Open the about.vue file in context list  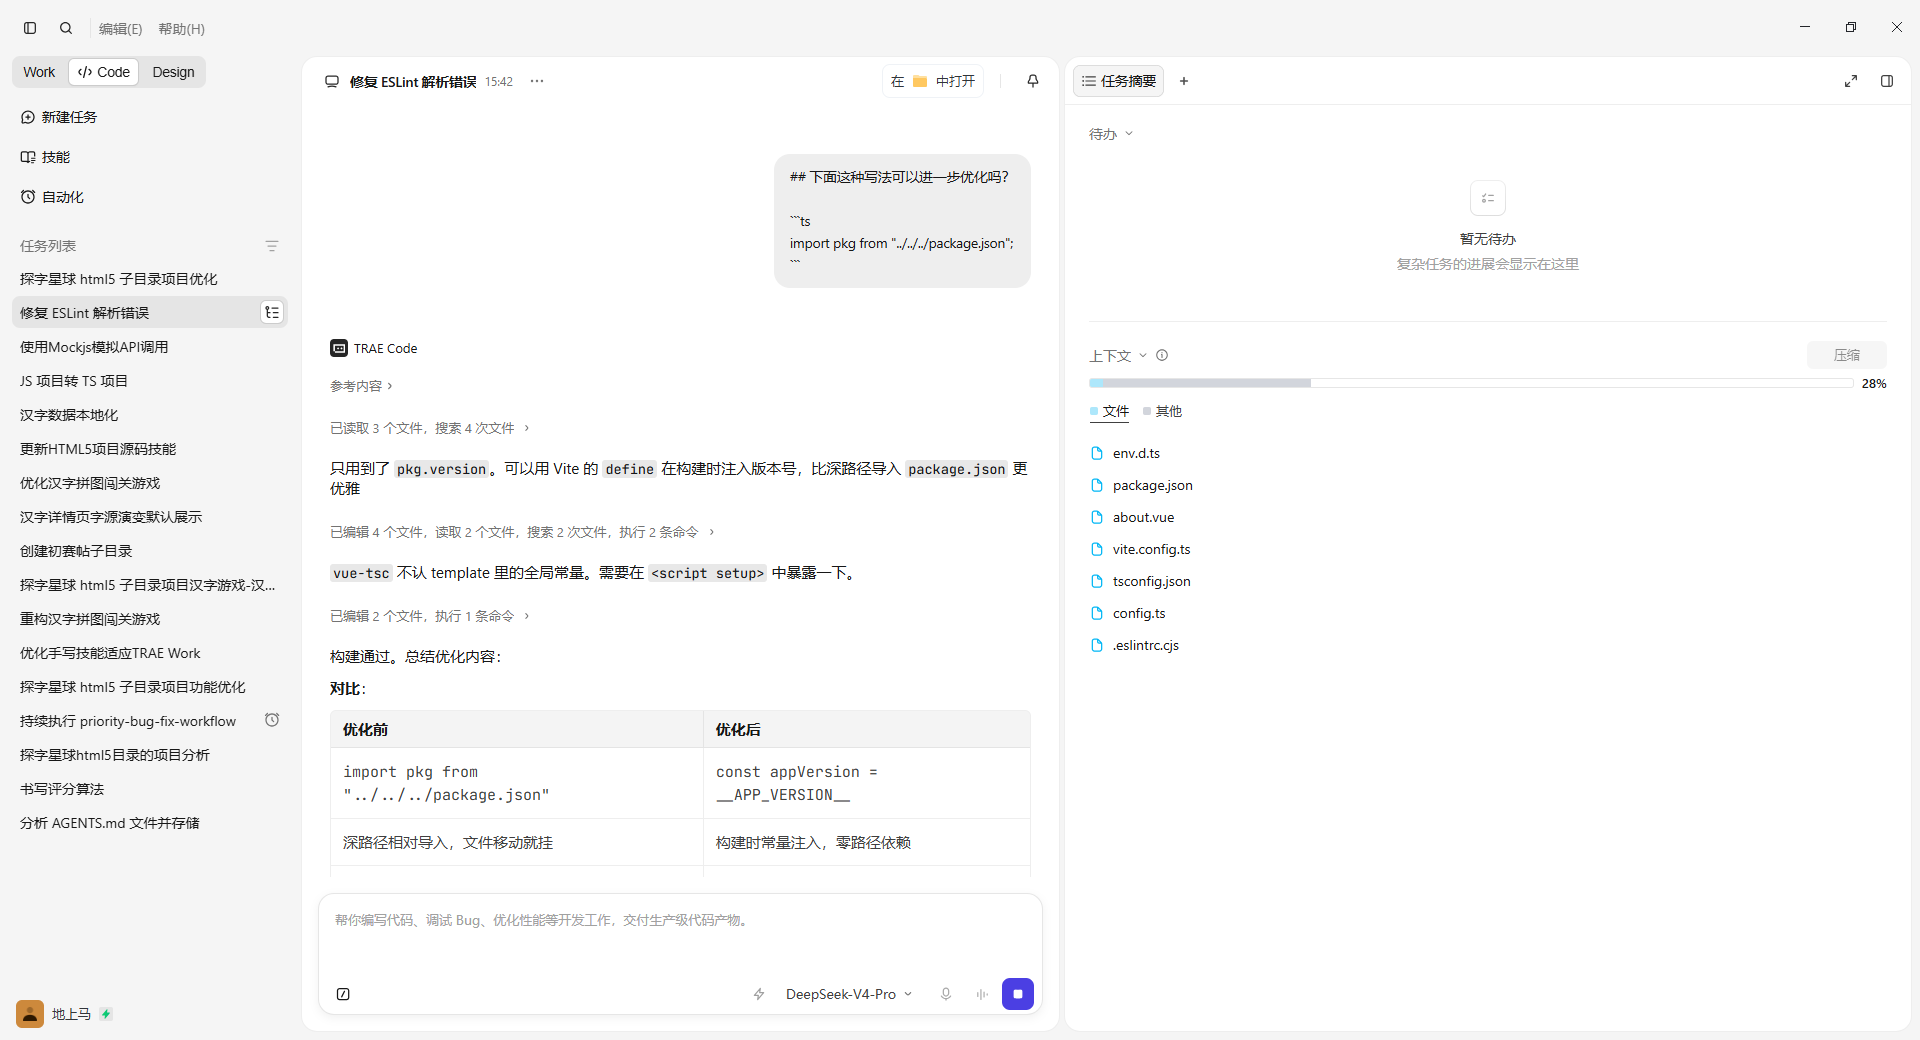click(1143, 517)
